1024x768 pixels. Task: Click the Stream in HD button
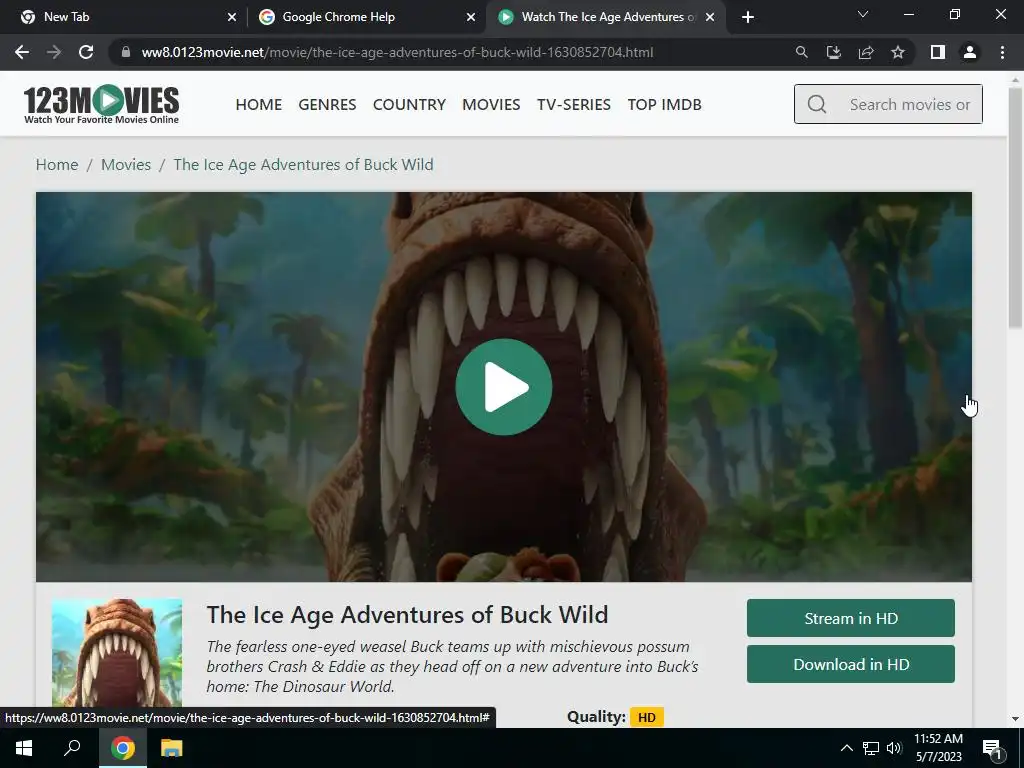851,618
